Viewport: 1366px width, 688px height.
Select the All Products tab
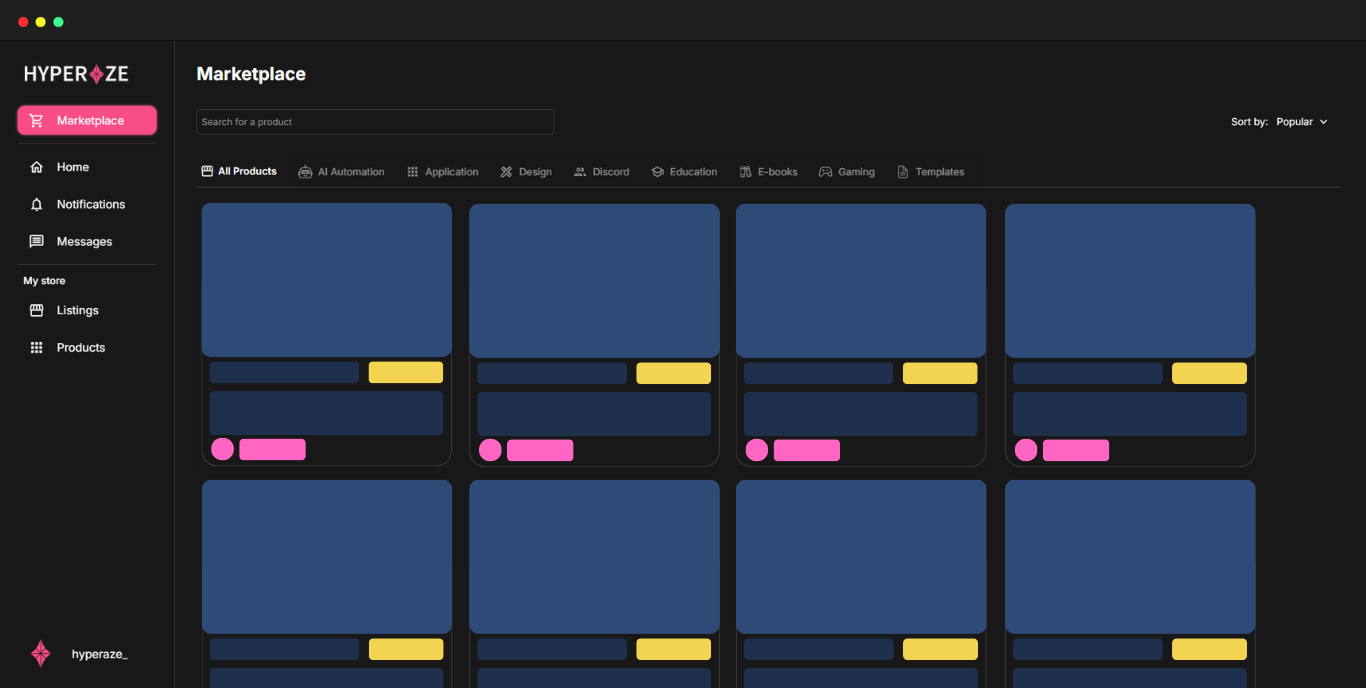239,172
